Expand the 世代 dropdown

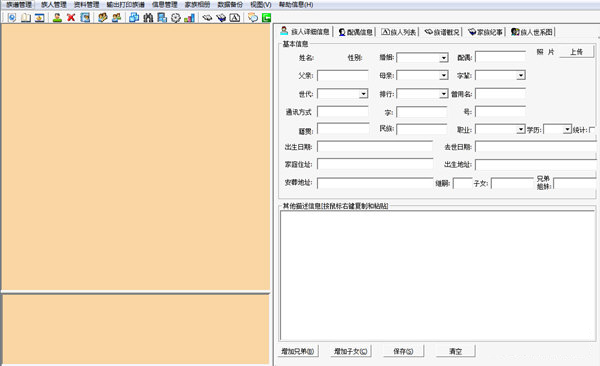click(363, 94)
